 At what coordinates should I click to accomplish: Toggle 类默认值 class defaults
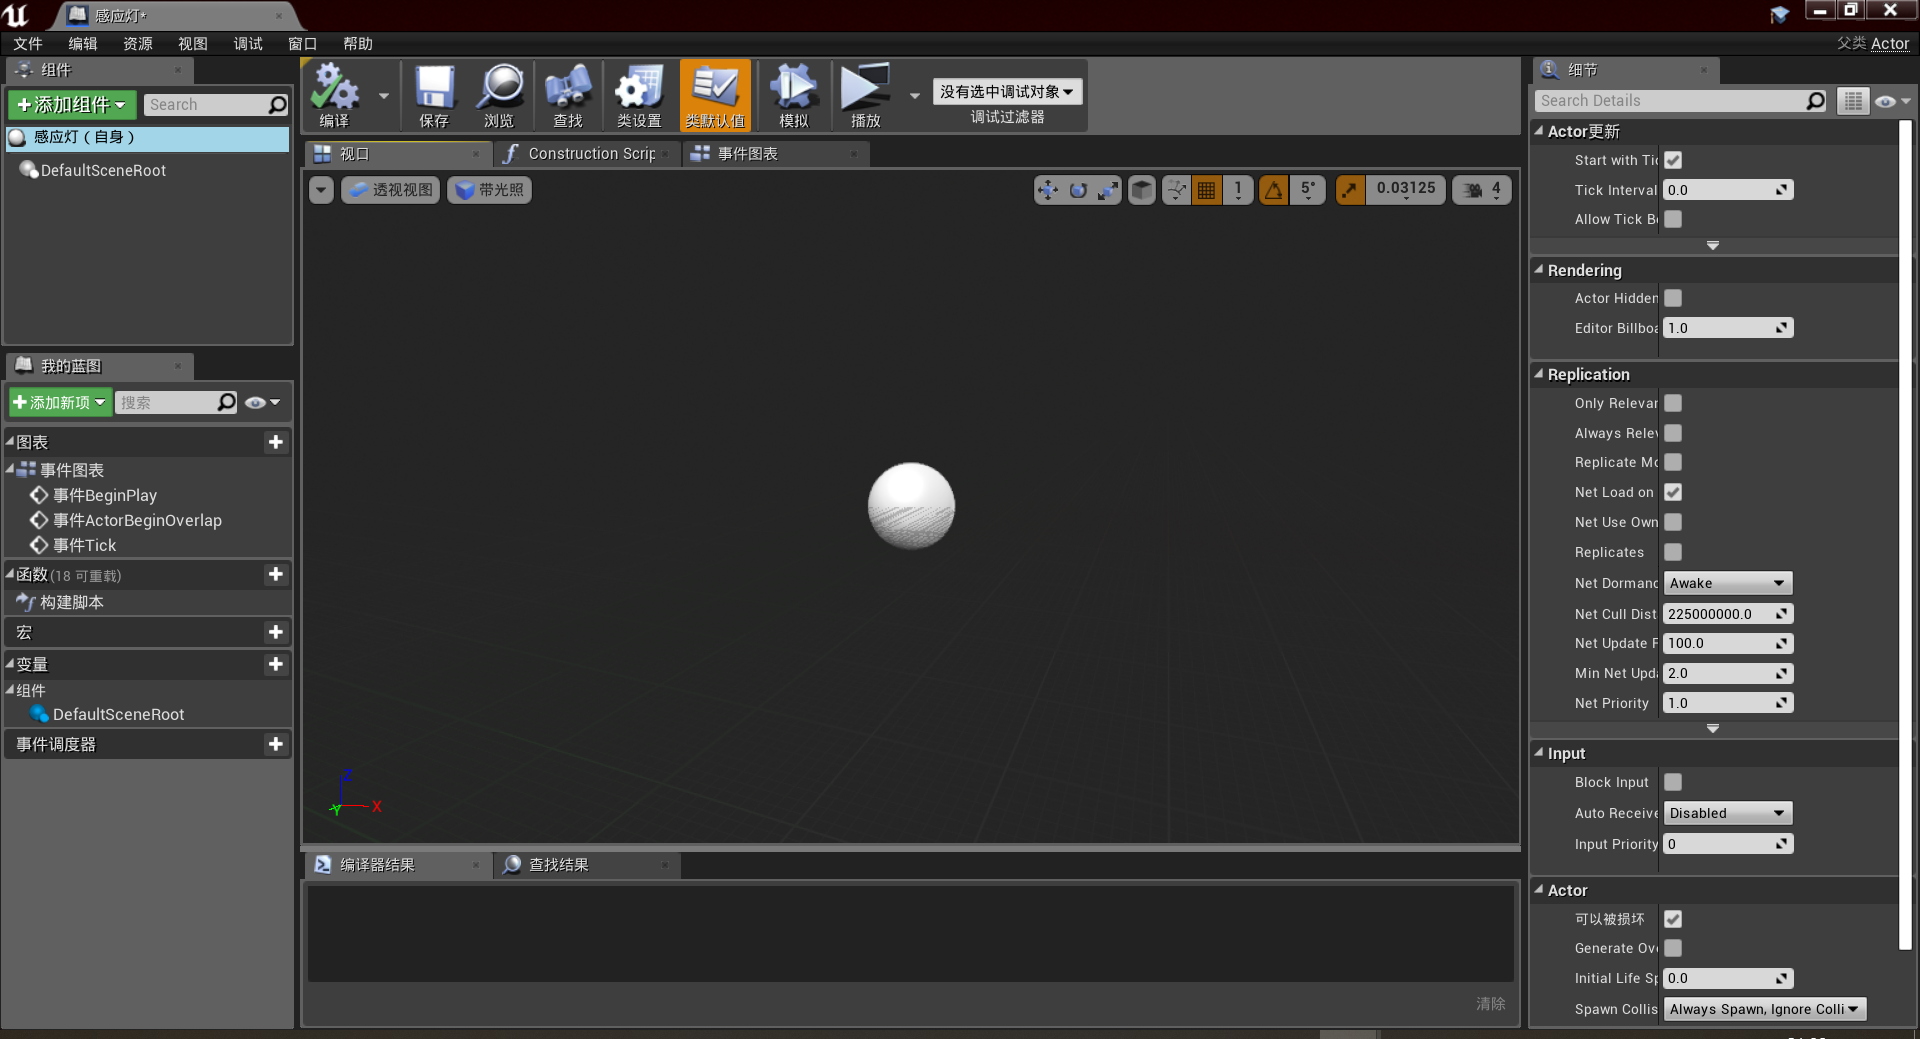tap(715, 96)
